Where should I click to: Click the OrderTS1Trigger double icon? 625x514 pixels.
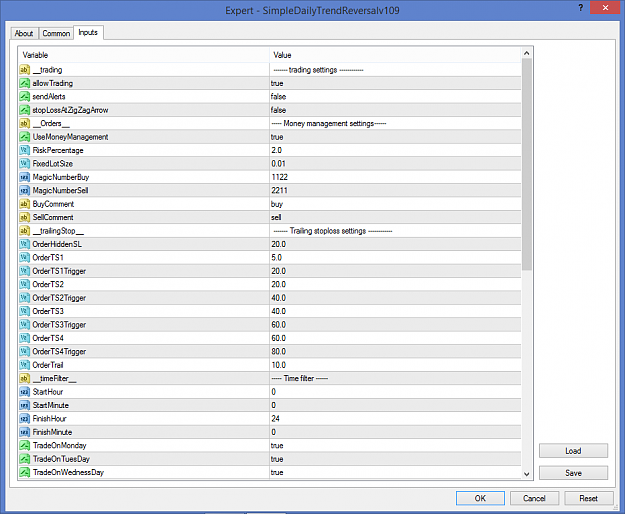point(25,271)
